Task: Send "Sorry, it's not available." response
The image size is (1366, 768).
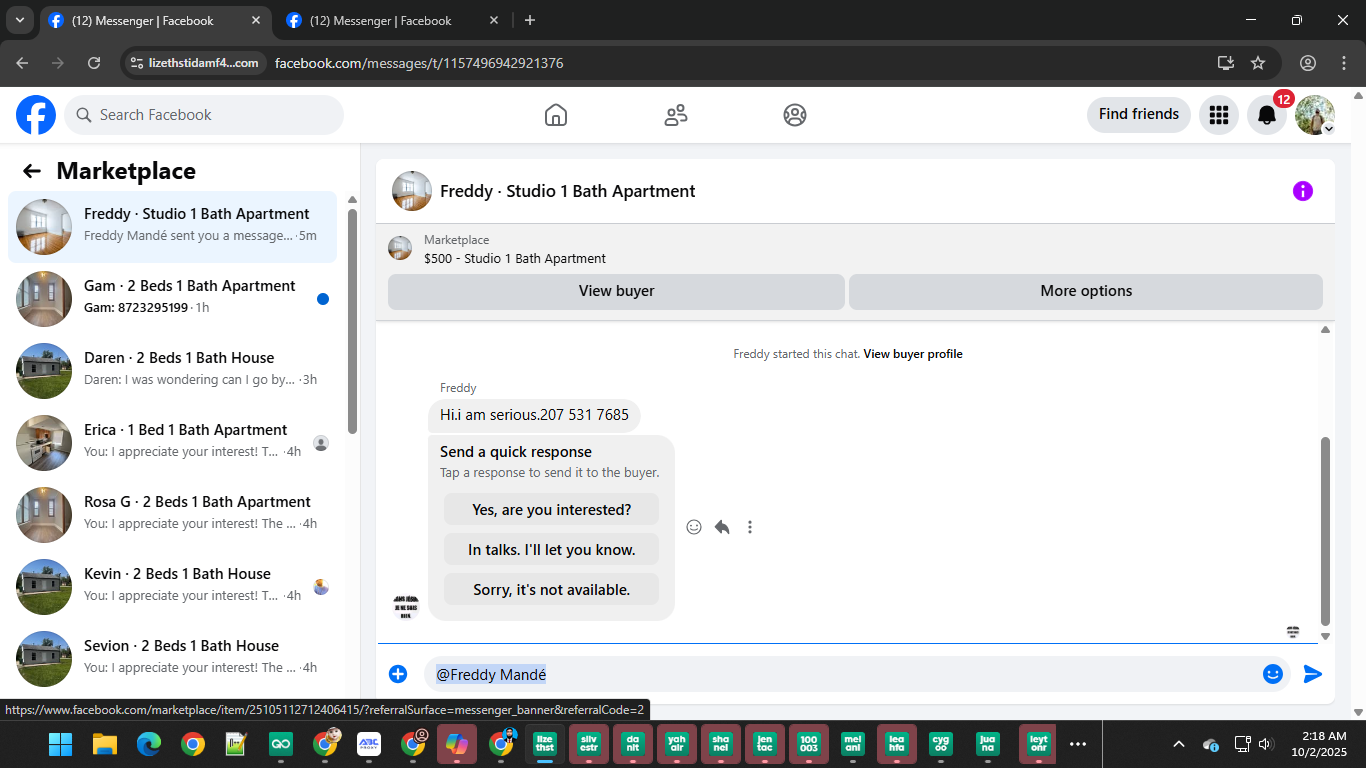Action: [x=552, y=589]
